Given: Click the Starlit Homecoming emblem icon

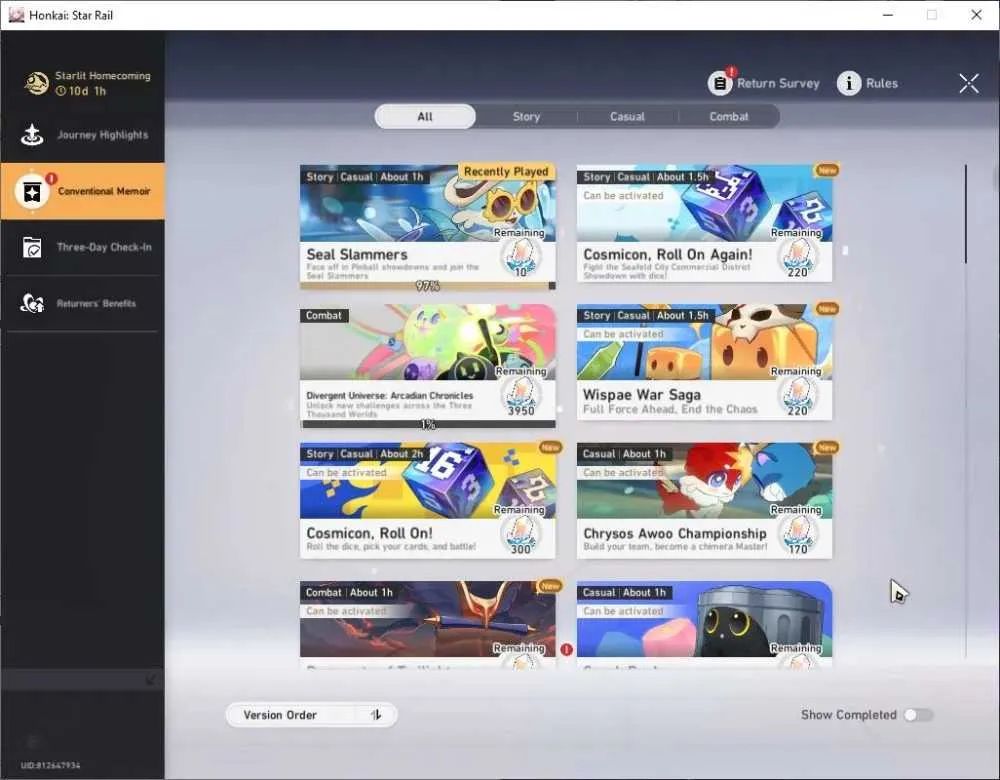Looking at the screenshot, I should tap(36, 83).
